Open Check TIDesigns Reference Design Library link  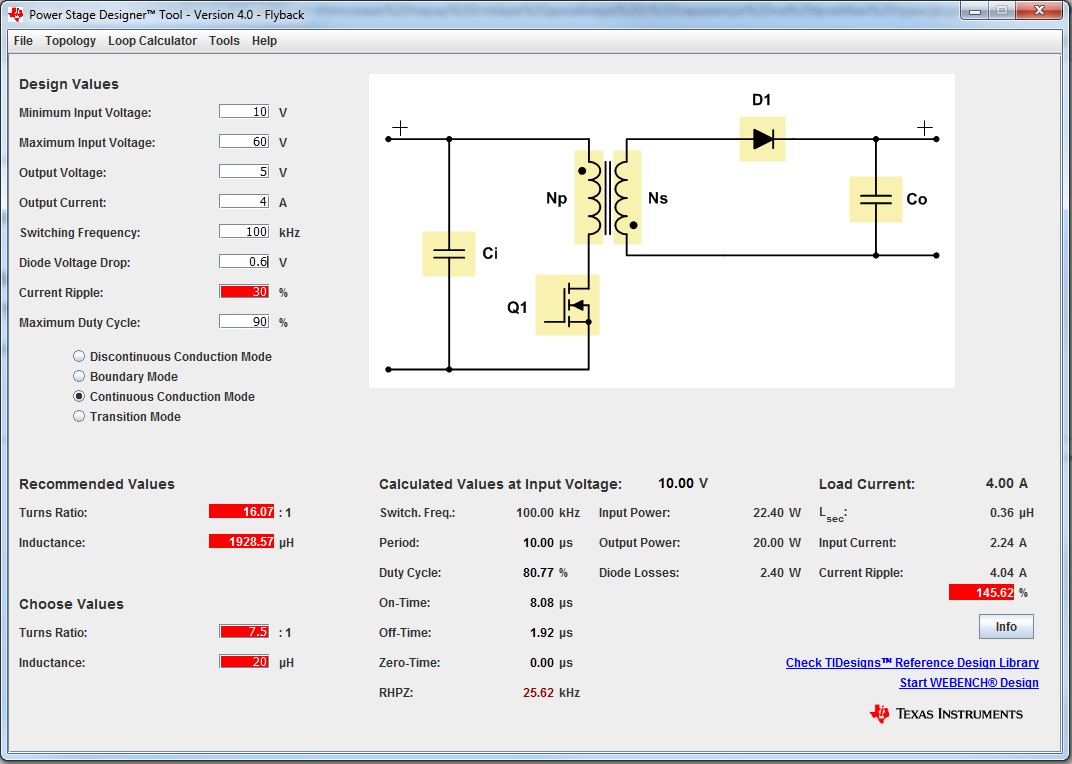click(x=912, y=663)
